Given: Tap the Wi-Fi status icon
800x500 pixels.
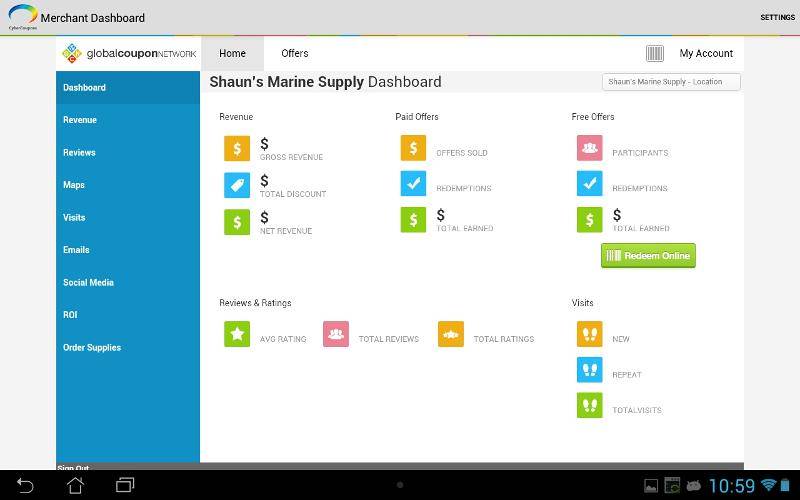Looking at the screenshot, I should point(768,485).
